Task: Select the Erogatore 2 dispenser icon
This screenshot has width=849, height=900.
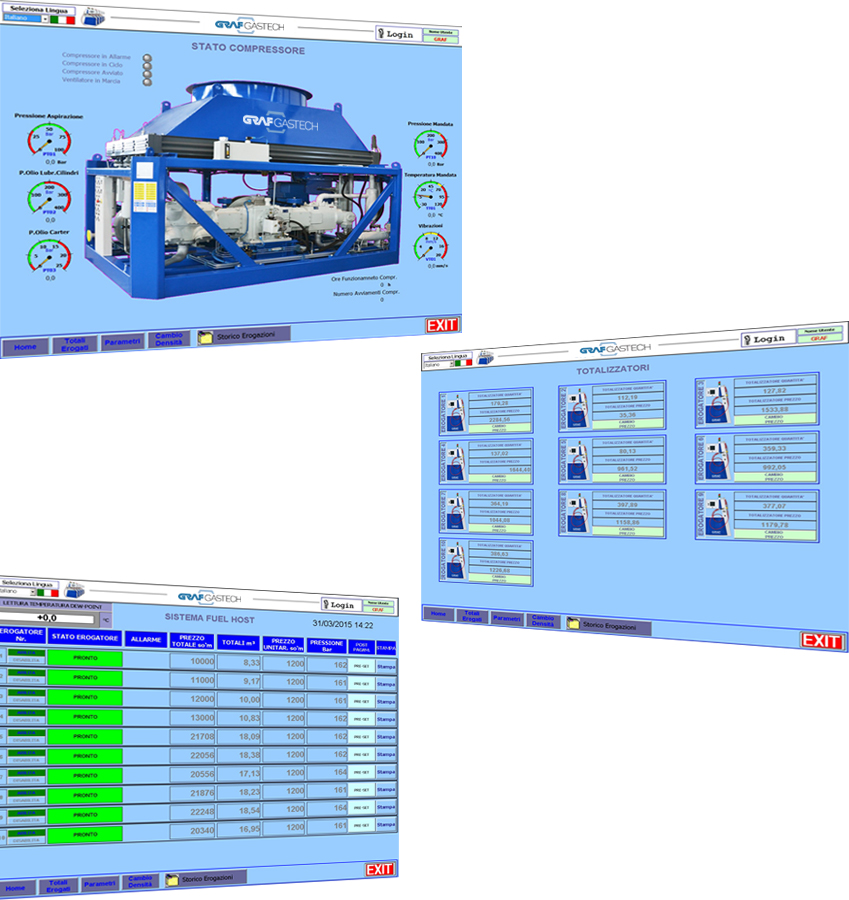Action: point(577,408)
